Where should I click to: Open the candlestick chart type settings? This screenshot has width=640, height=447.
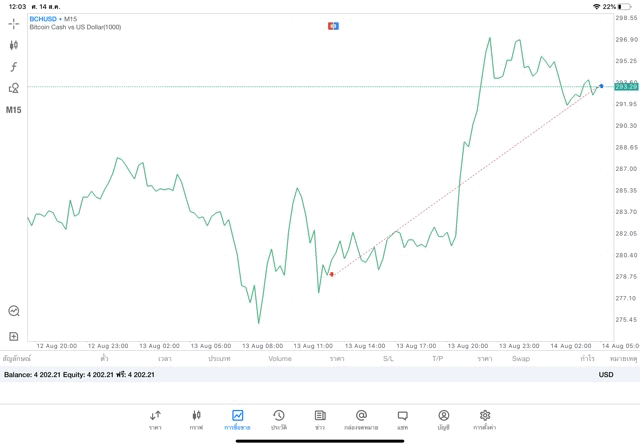point(14,45)
